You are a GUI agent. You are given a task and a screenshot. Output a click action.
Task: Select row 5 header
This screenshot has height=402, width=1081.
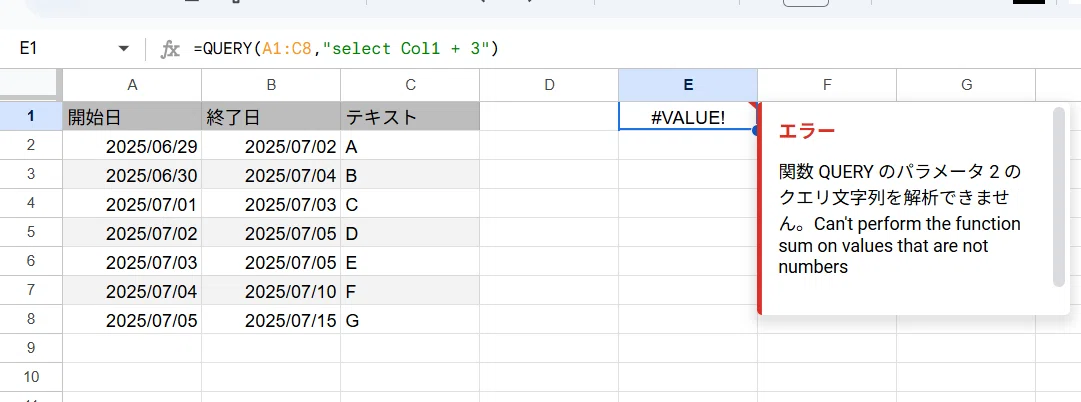click(x=31, y=233)
